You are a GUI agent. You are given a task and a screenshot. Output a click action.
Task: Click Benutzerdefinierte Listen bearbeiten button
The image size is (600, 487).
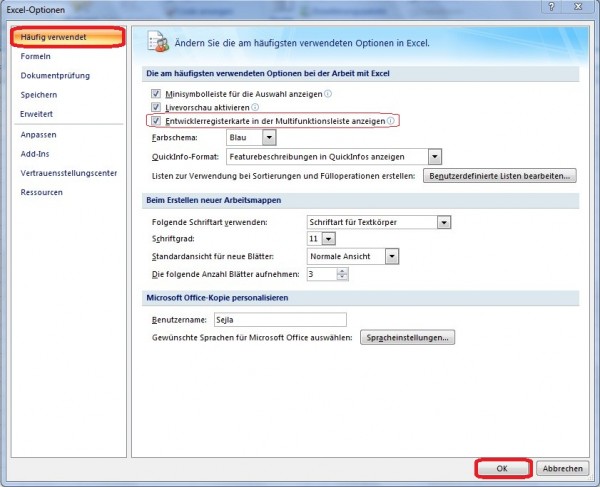499,176
